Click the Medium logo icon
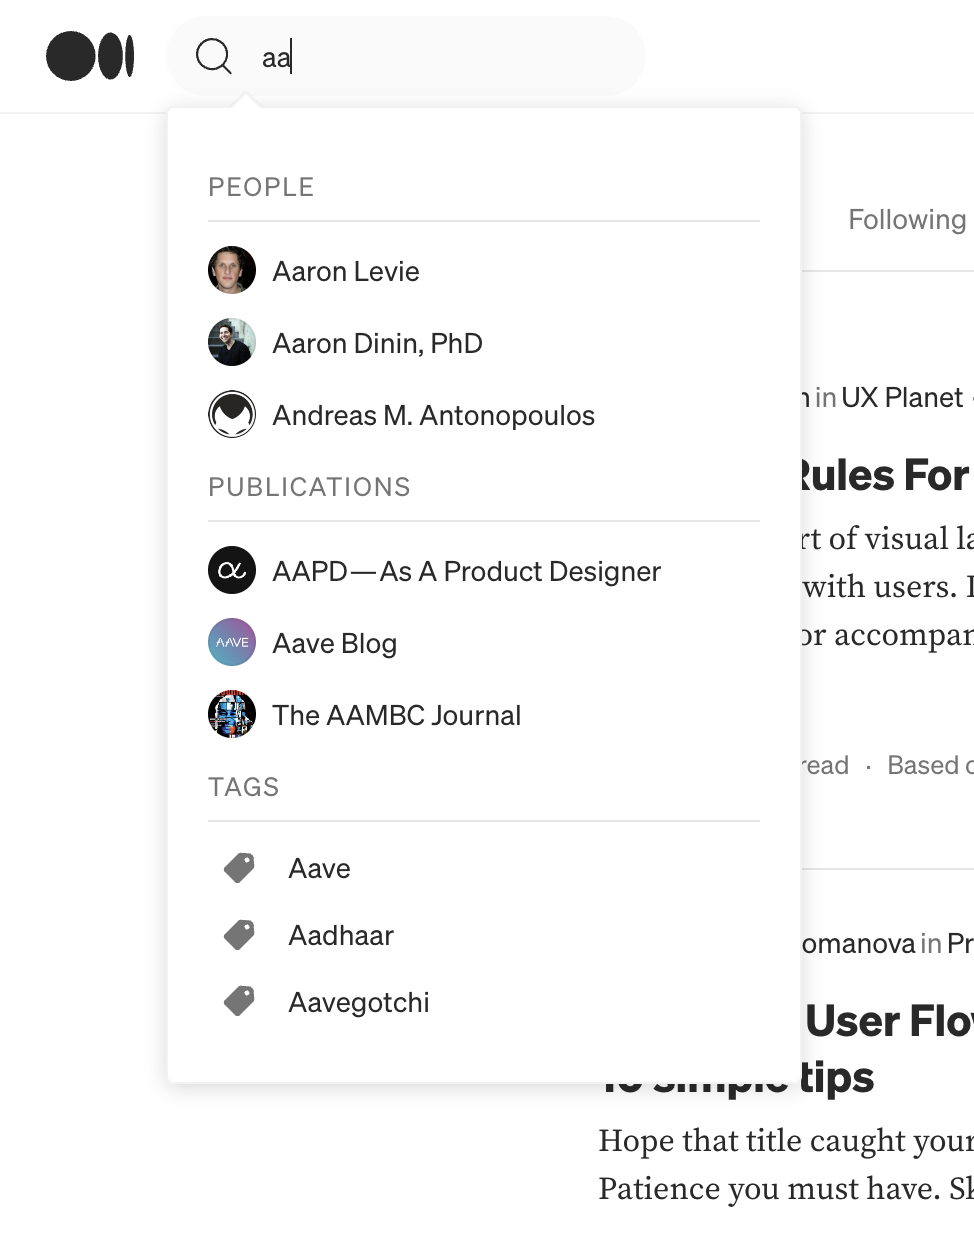The width and height of the screenshot is (974, 1258). tap(90, 56)
